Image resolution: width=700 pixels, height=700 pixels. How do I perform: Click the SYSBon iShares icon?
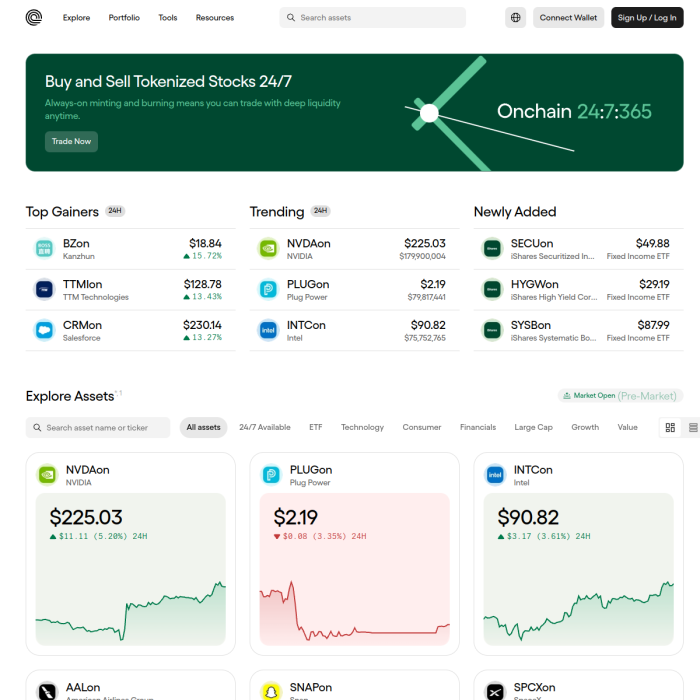click(492, 330)
